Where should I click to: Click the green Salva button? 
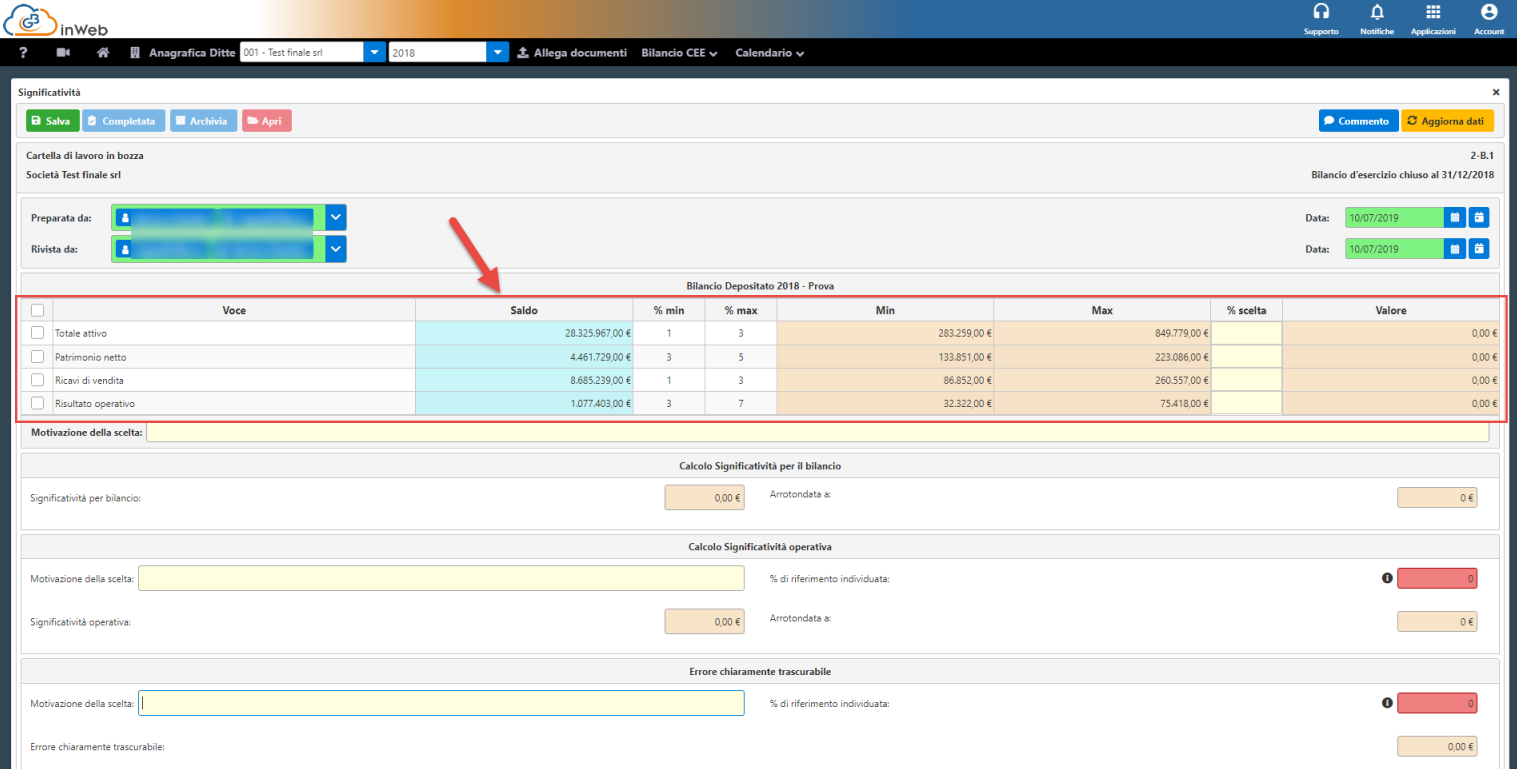coord(52,121)
